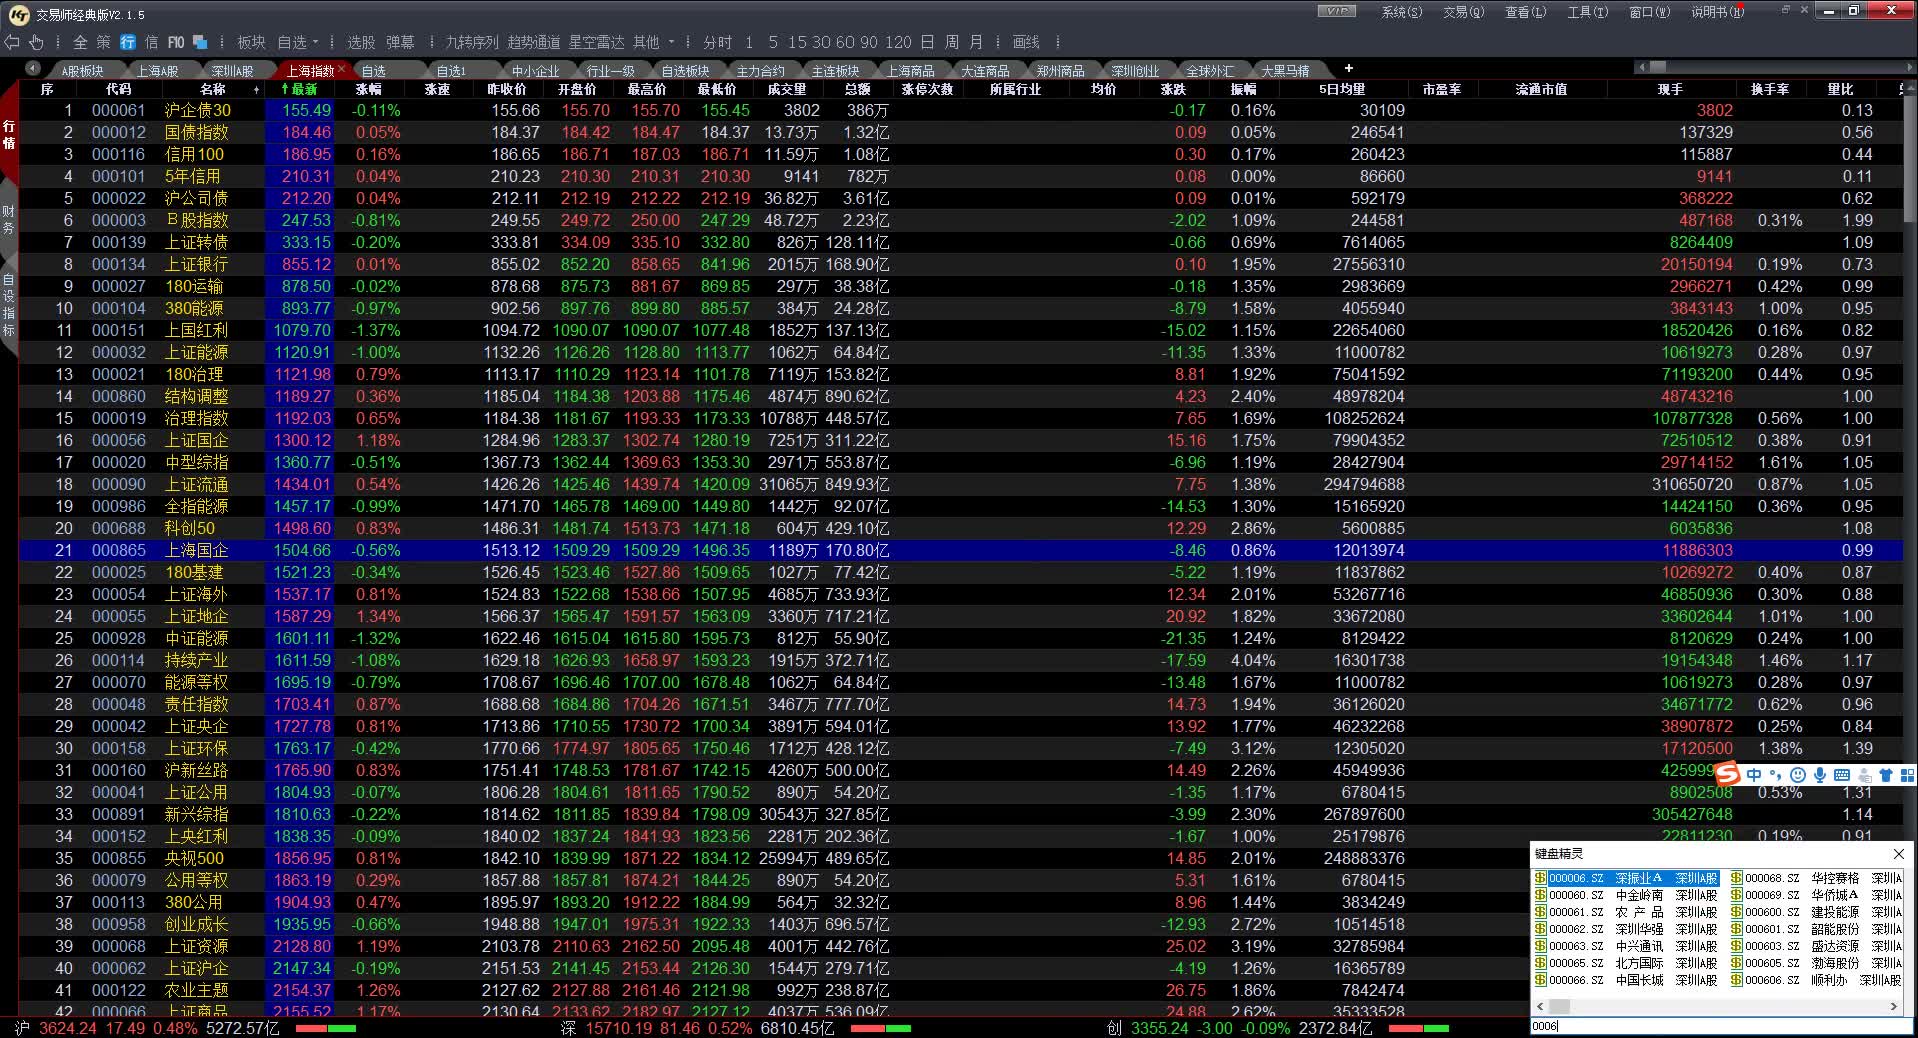Viewport: 1918px width, 1038px height.
Task: Select 月 monthly period
Action: [x=976, y=42]
